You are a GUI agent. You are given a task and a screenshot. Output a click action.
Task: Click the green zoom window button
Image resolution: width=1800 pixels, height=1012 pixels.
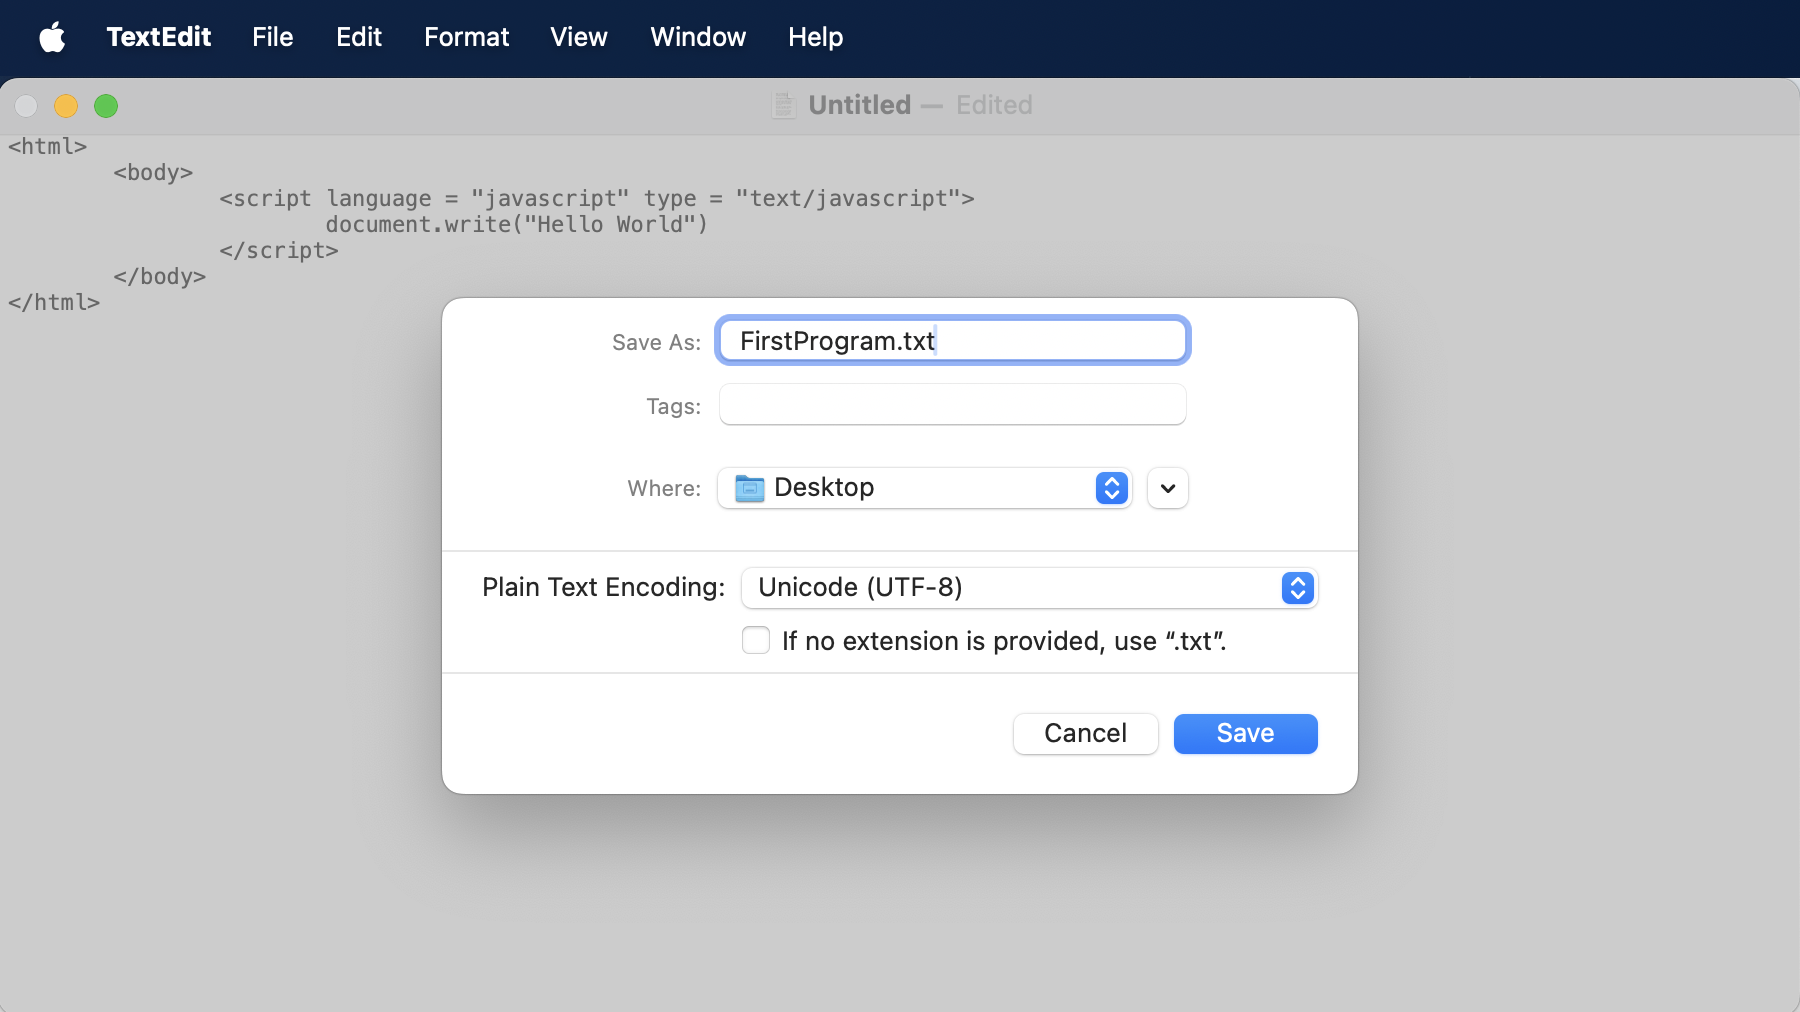coord(106,106)
